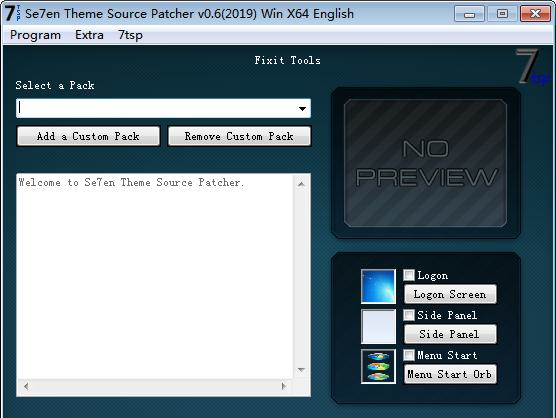Click Add a Custom Pack button

[x=88, y=136]
